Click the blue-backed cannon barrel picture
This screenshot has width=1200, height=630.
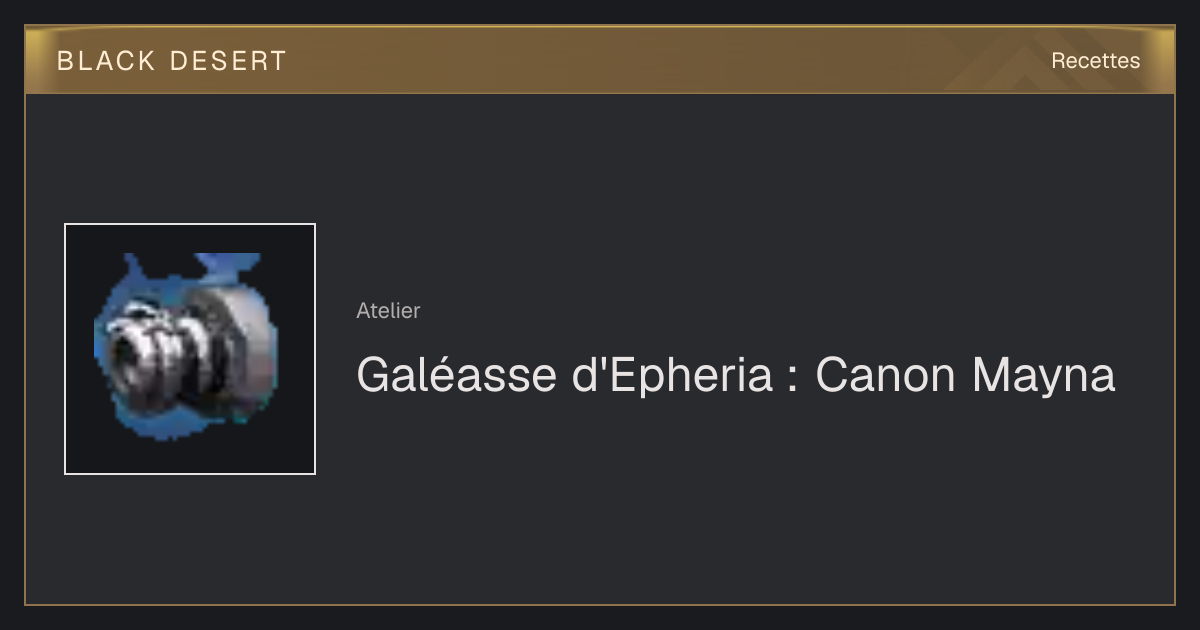tap(190, 349)
